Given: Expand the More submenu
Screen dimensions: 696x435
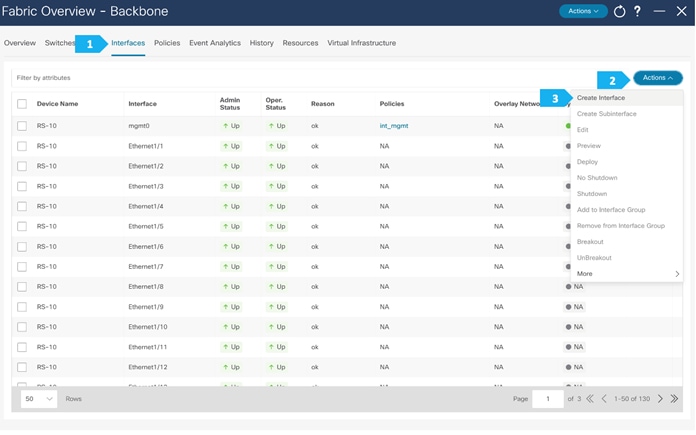Looking at the screenshot, I should pyautogui.click(x=626, y=273).
